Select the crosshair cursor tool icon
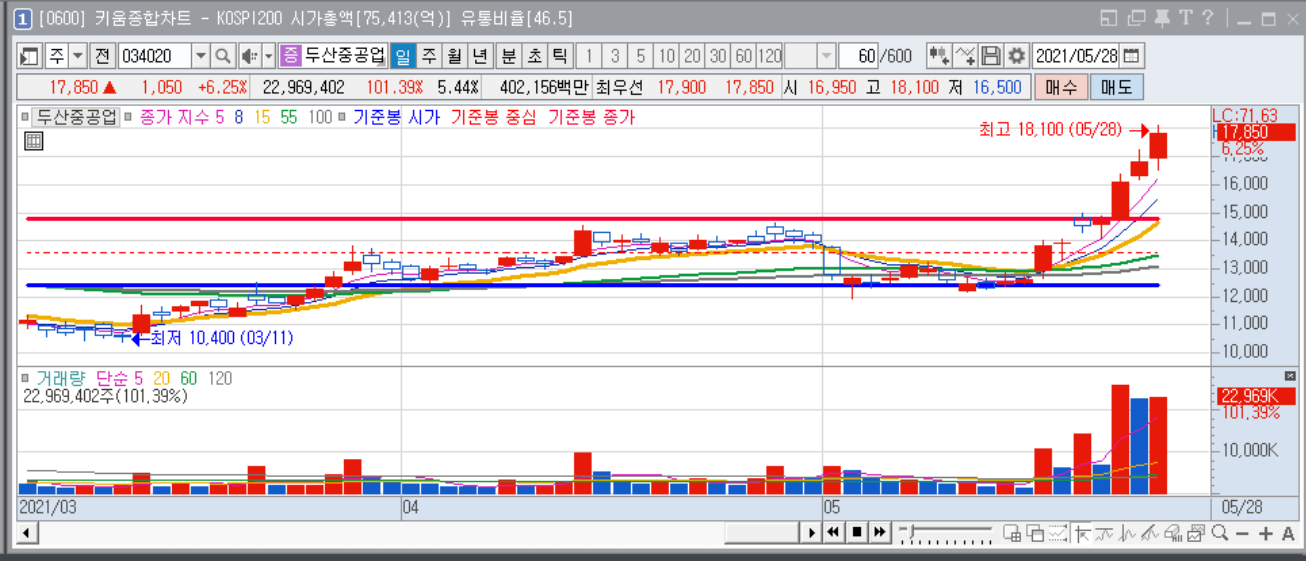The width and height of the screenshot is (1306, 561). pos(1082,533)
